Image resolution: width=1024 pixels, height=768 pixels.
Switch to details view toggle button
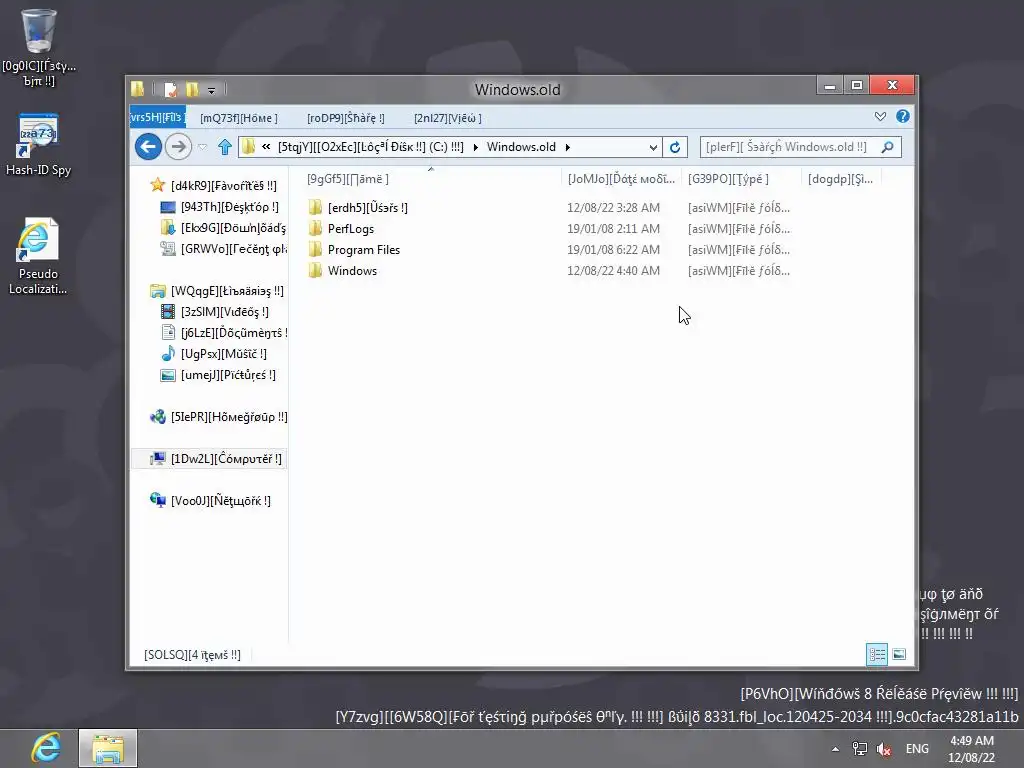876,654
